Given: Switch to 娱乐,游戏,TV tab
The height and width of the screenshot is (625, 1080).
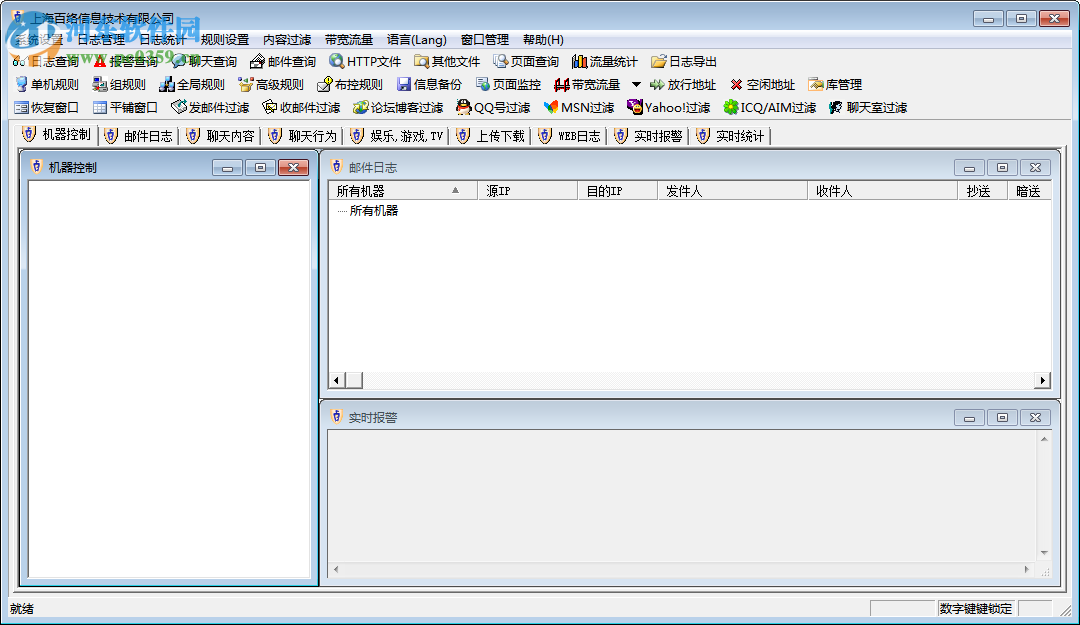Looking at the screenshot, I should tap(397, 136).
